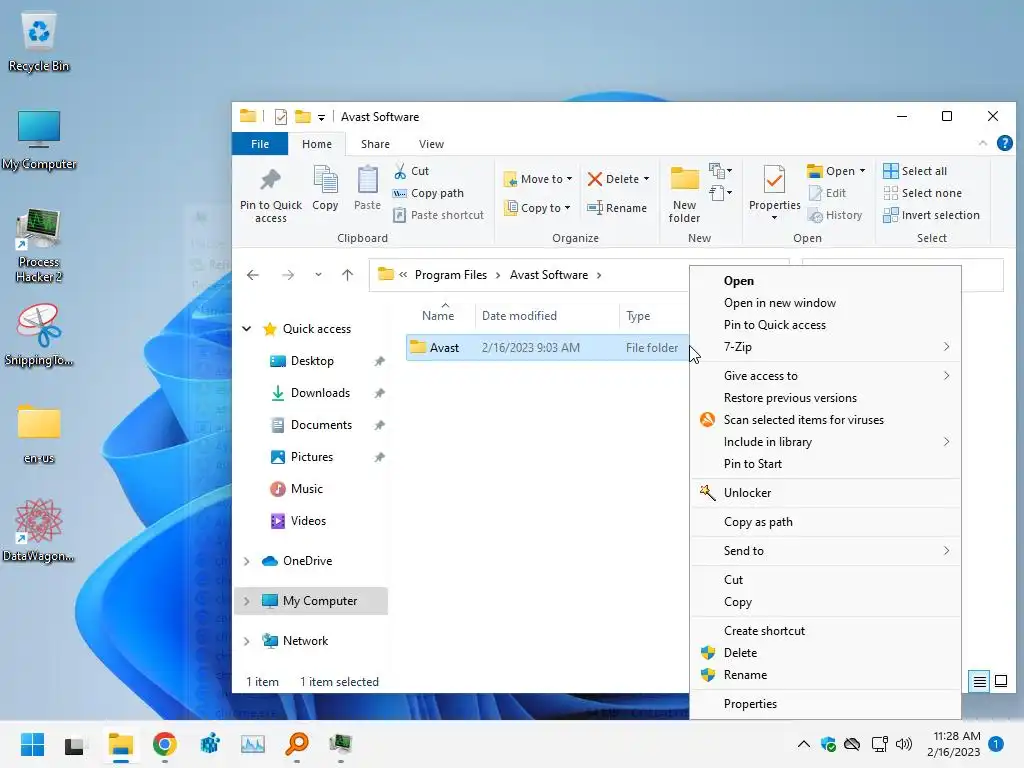The height and width of the screenshot is (768, 1024).
Task: Click Program Files in address breadcrumb
Action: pyautogui.click(x=451, y=275)
